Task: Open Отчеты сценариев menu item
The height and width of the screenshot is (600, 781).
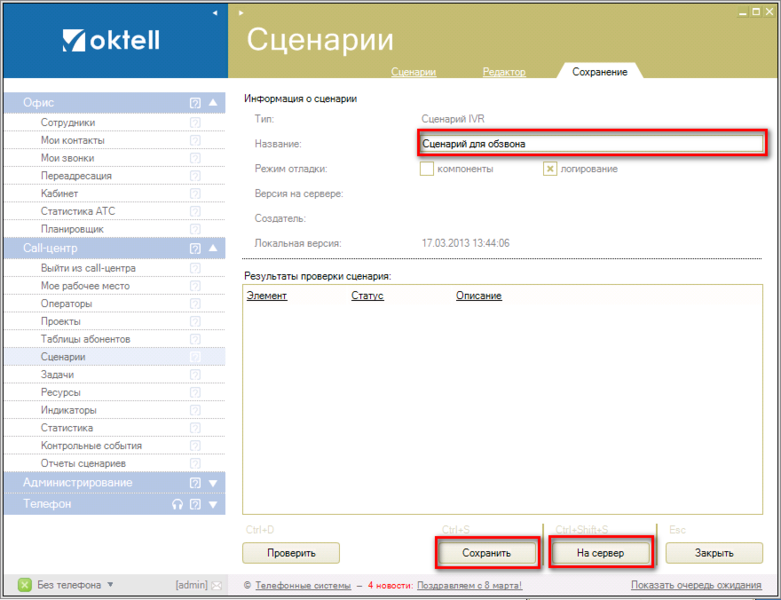Action: pyautogui.click(x=83, y=464)
